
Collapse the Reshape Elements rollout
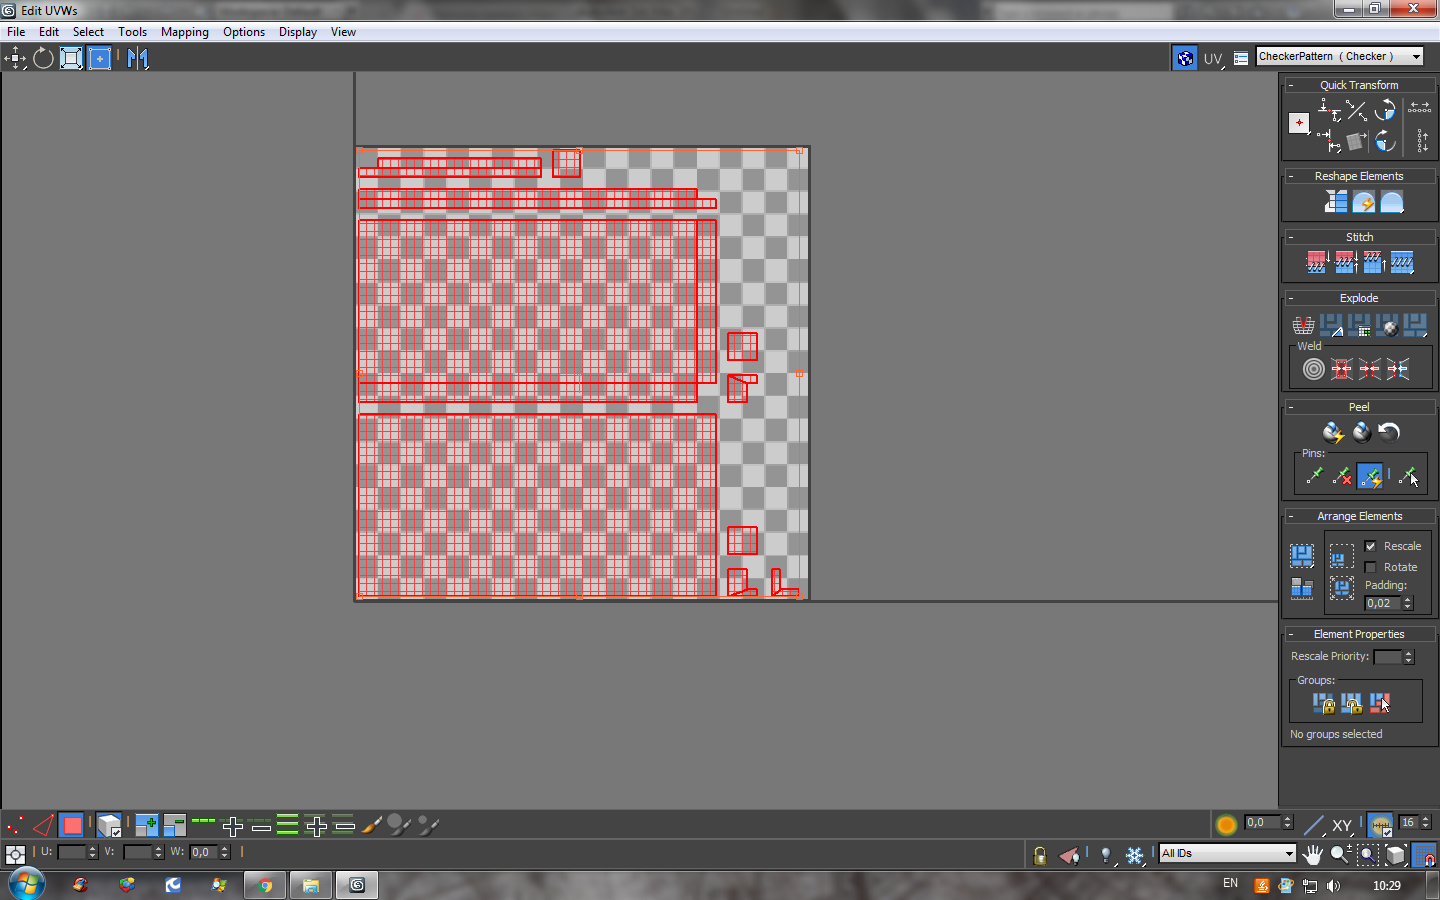[1291, 176]
